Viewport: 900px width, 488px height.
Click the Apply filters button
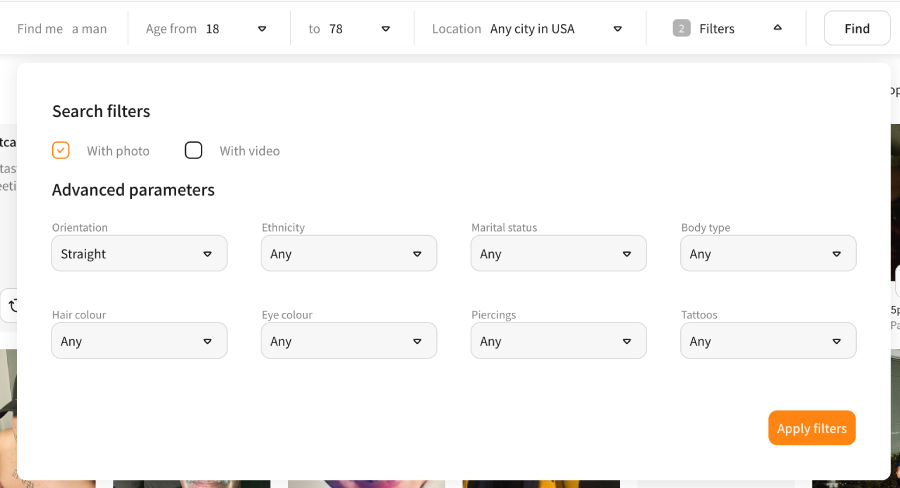pyautogui.click(x=812, y=428)
